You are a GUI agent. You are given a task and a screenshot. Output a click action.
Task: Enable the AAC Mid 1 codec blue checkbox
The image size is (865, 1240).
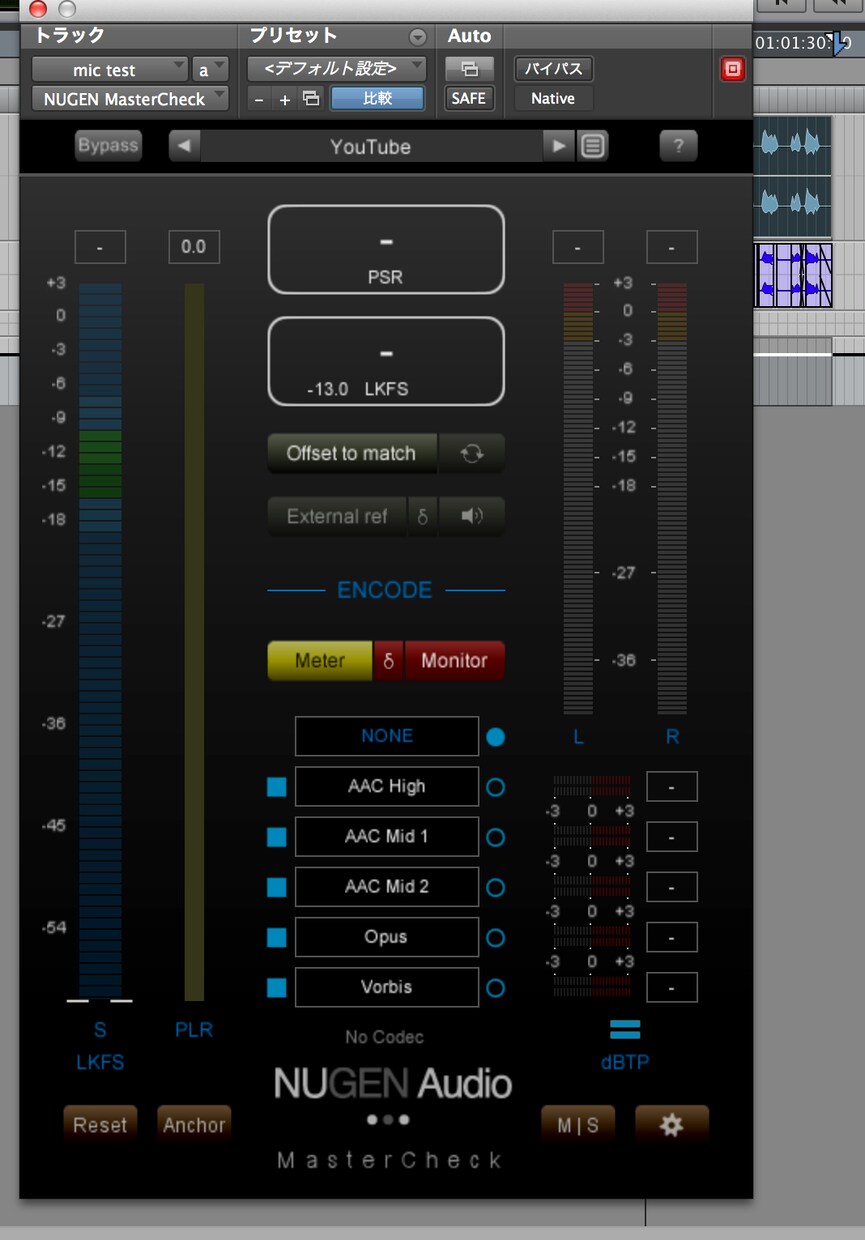(x=277, y=837)
